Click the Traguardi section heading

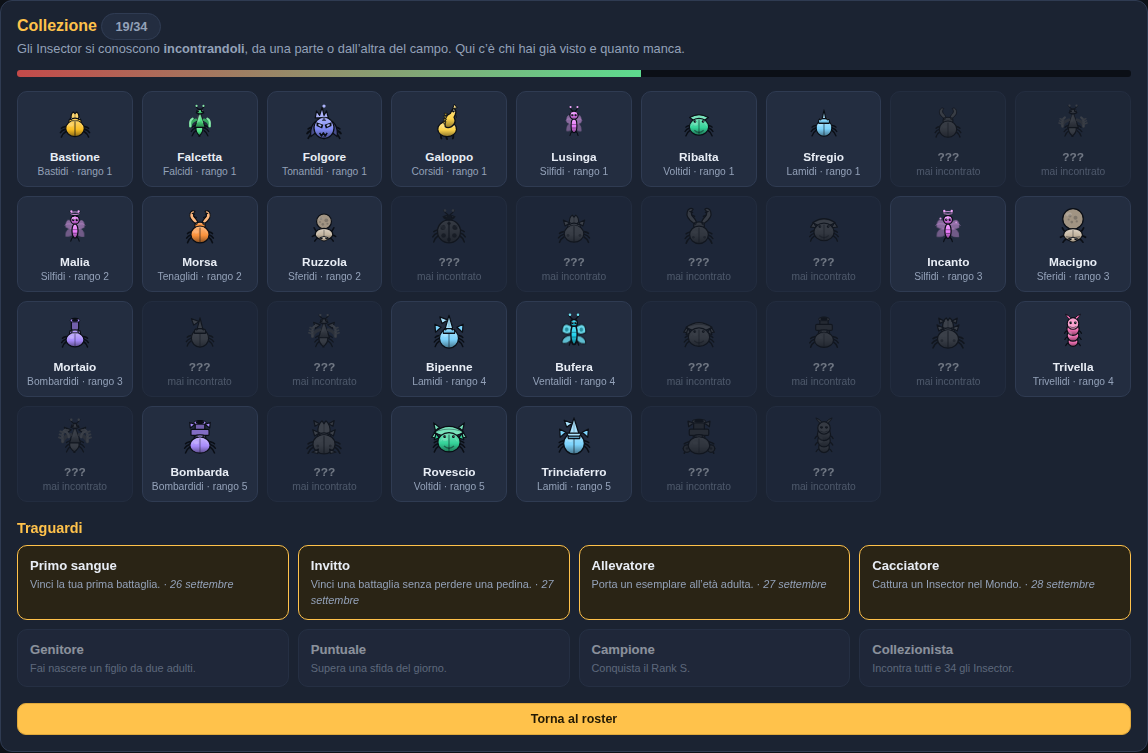[x=50, y=528]
